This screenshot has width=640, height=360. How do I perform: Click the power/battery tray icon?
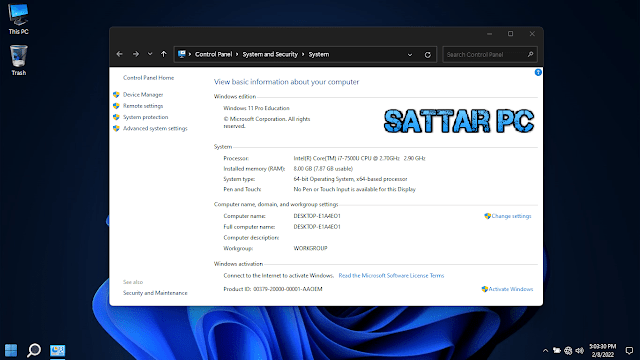pos(556,350)
